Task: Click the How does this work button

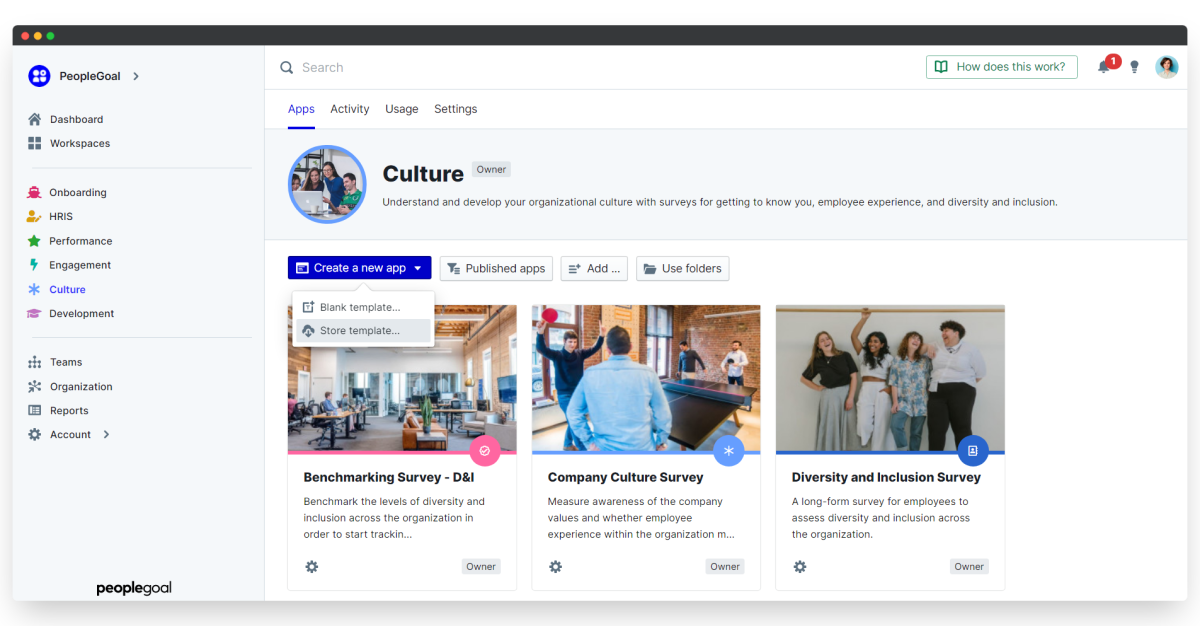Action: [1002, 67]
